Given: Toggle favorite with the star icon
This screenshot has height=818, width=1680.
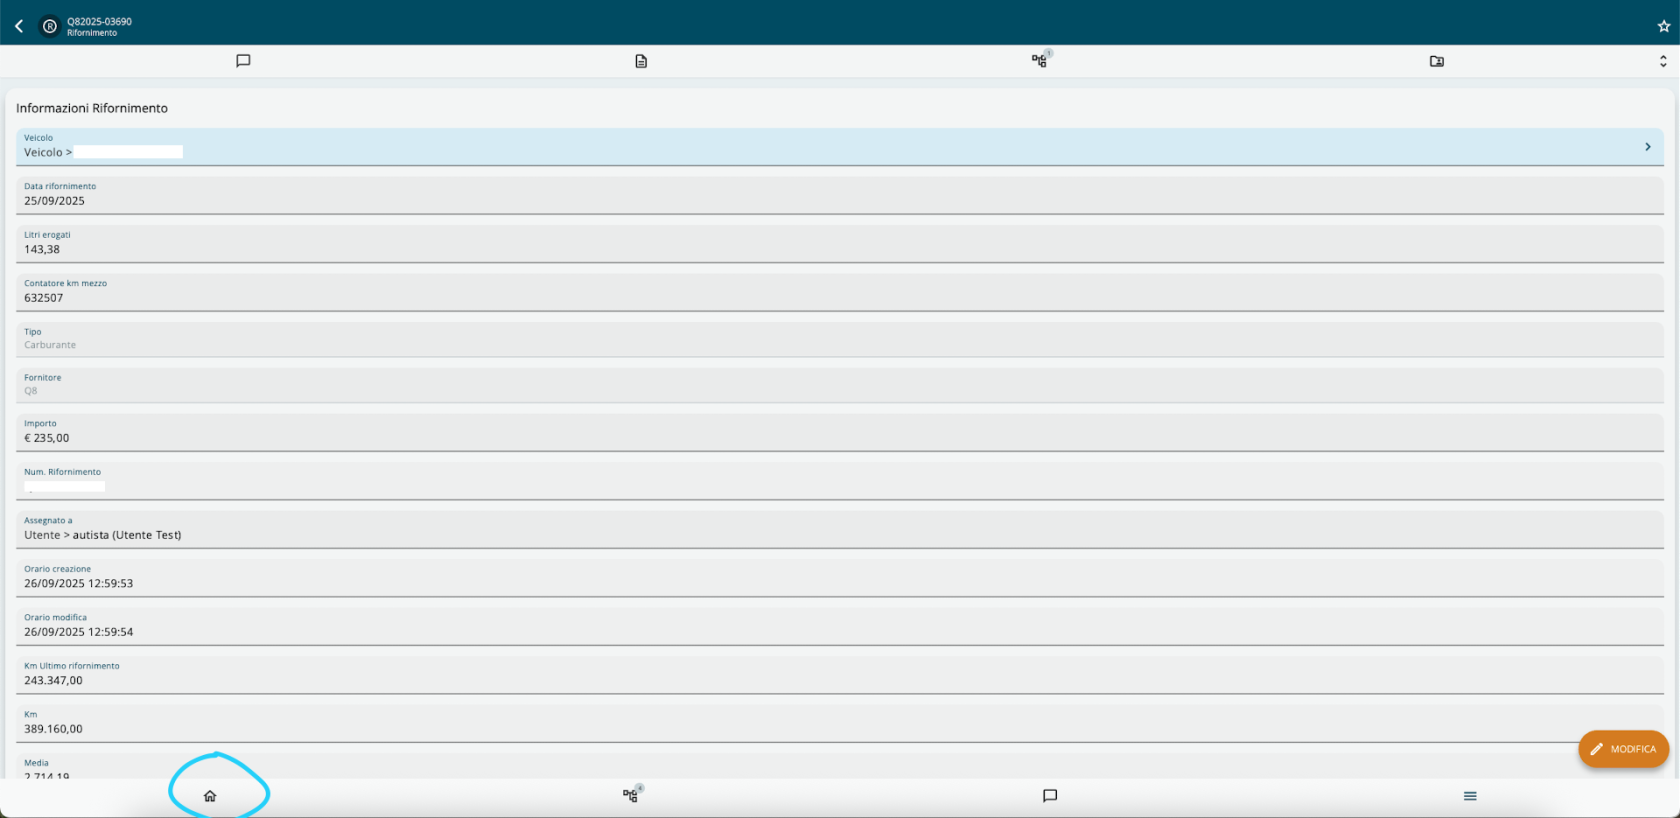Looking at the screenshot, I should click(x=1662, y=25).
